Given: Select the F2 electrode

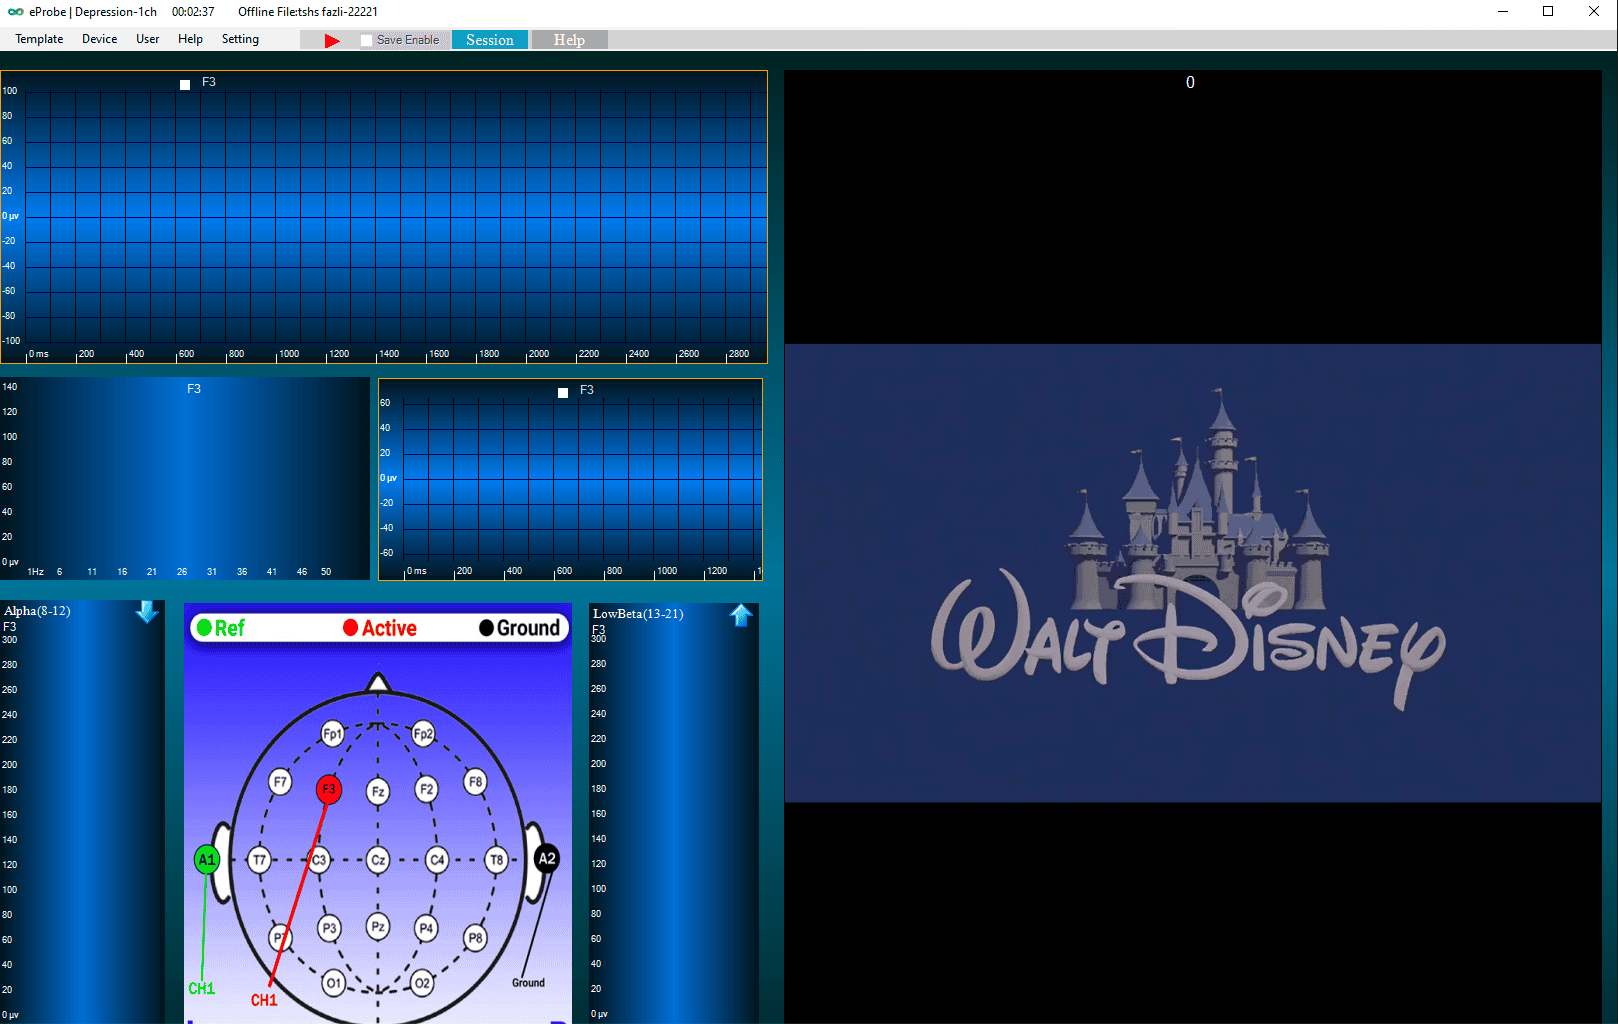Looking at the screenshot, I should [427, 790].
